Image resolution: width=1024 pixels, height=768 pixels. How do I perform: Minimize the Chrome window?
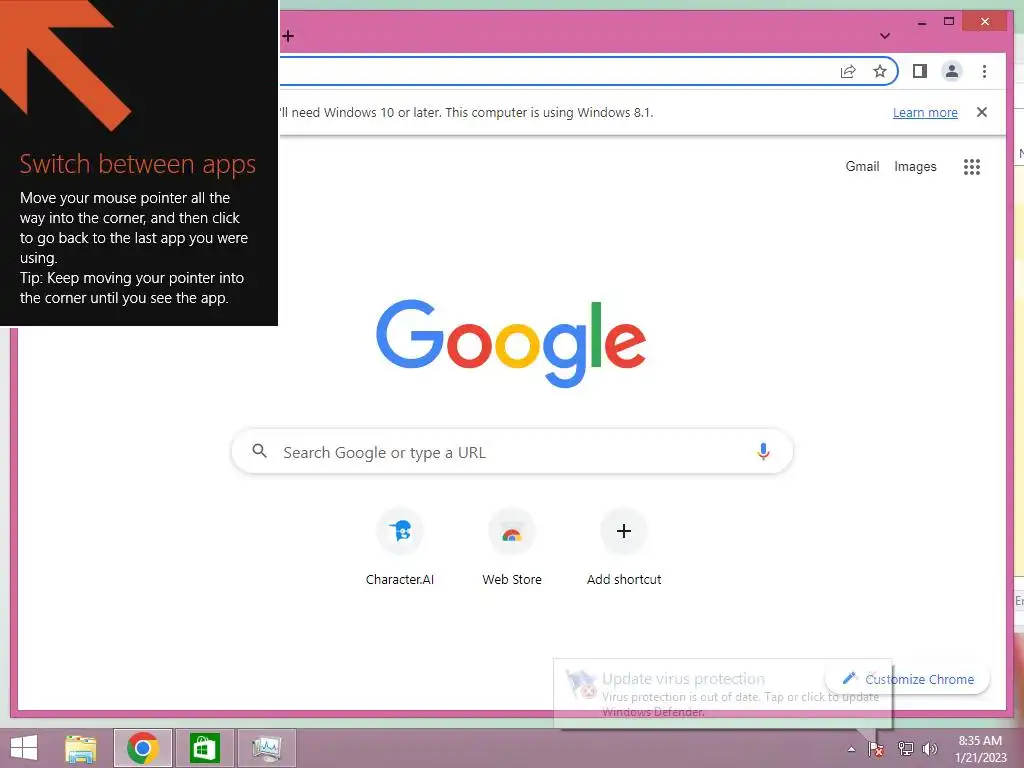(x=921, y=23)
